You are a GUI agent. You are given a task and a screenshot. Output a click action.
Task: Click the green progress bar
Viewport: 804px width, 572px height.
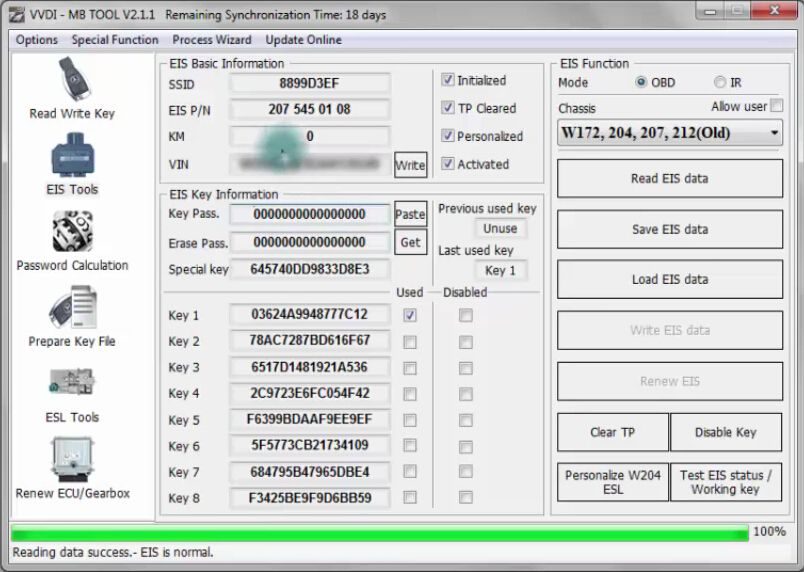380,532
